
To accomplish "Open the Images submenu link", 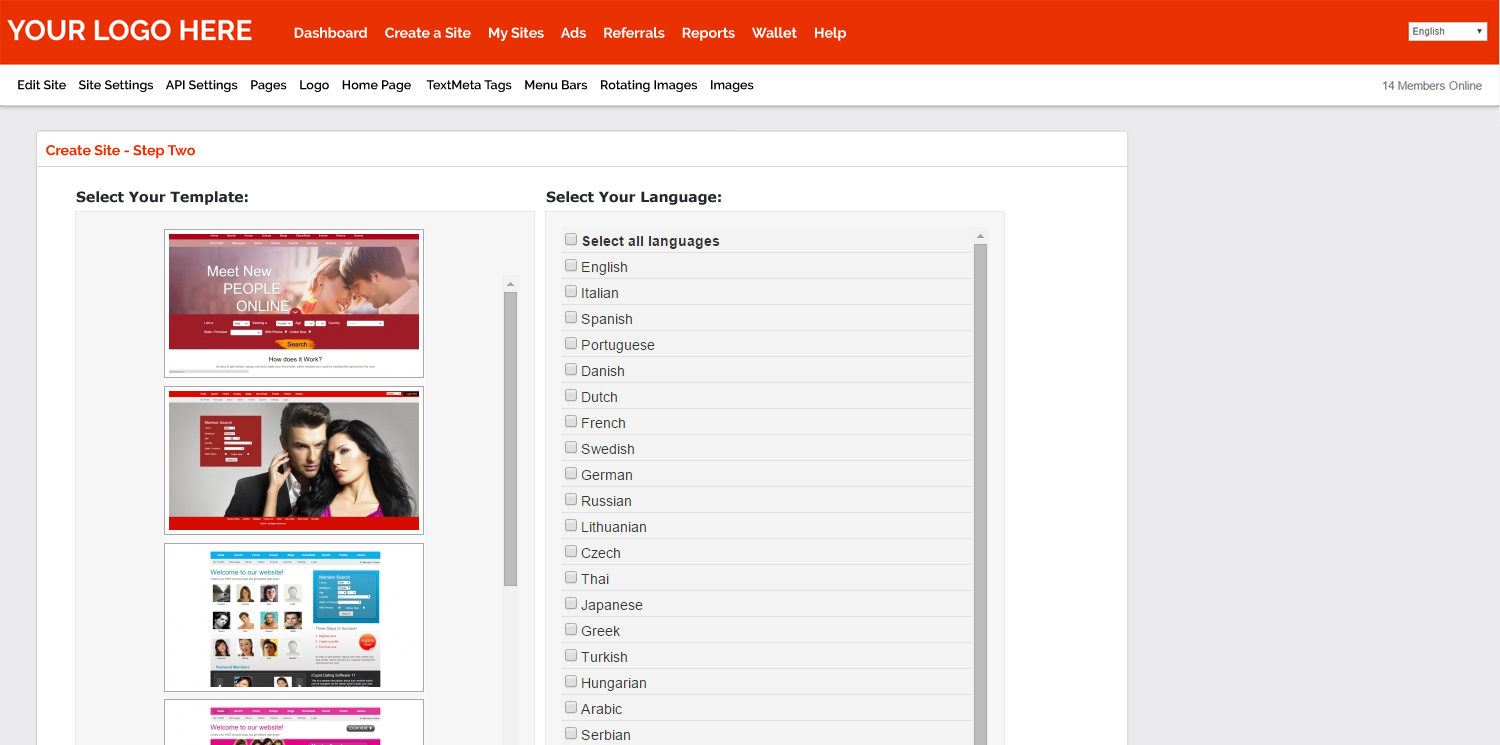I will tap(732, 85).
